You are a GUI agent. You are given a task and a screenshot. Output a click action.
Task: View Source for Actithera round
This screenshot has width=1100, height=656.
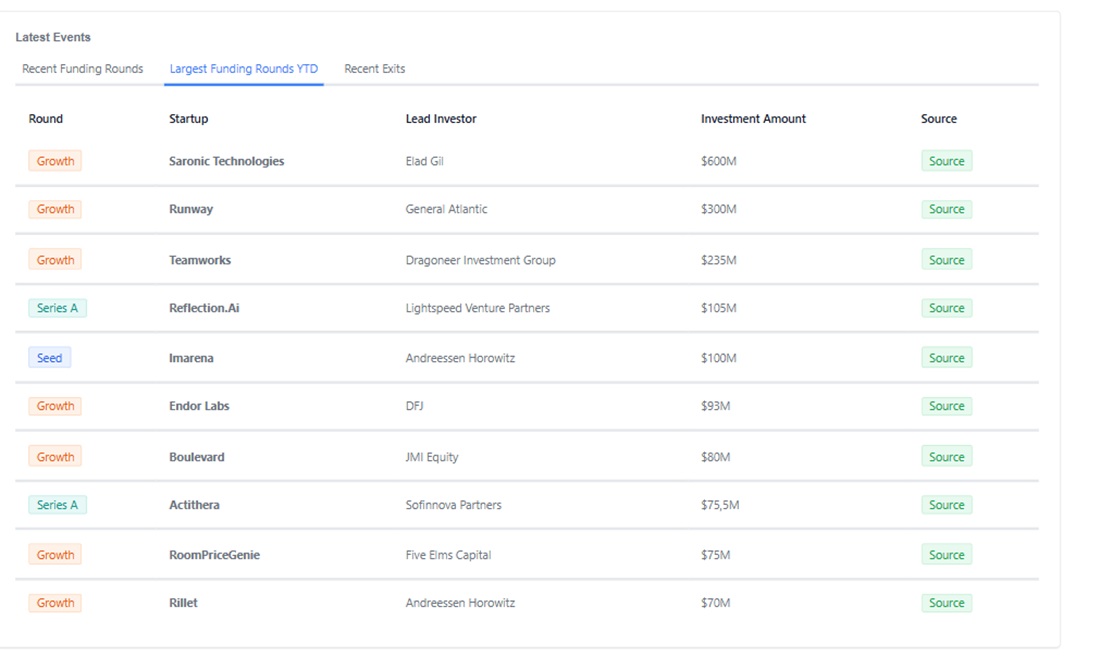pyautogui.click(x=946, y=505)
